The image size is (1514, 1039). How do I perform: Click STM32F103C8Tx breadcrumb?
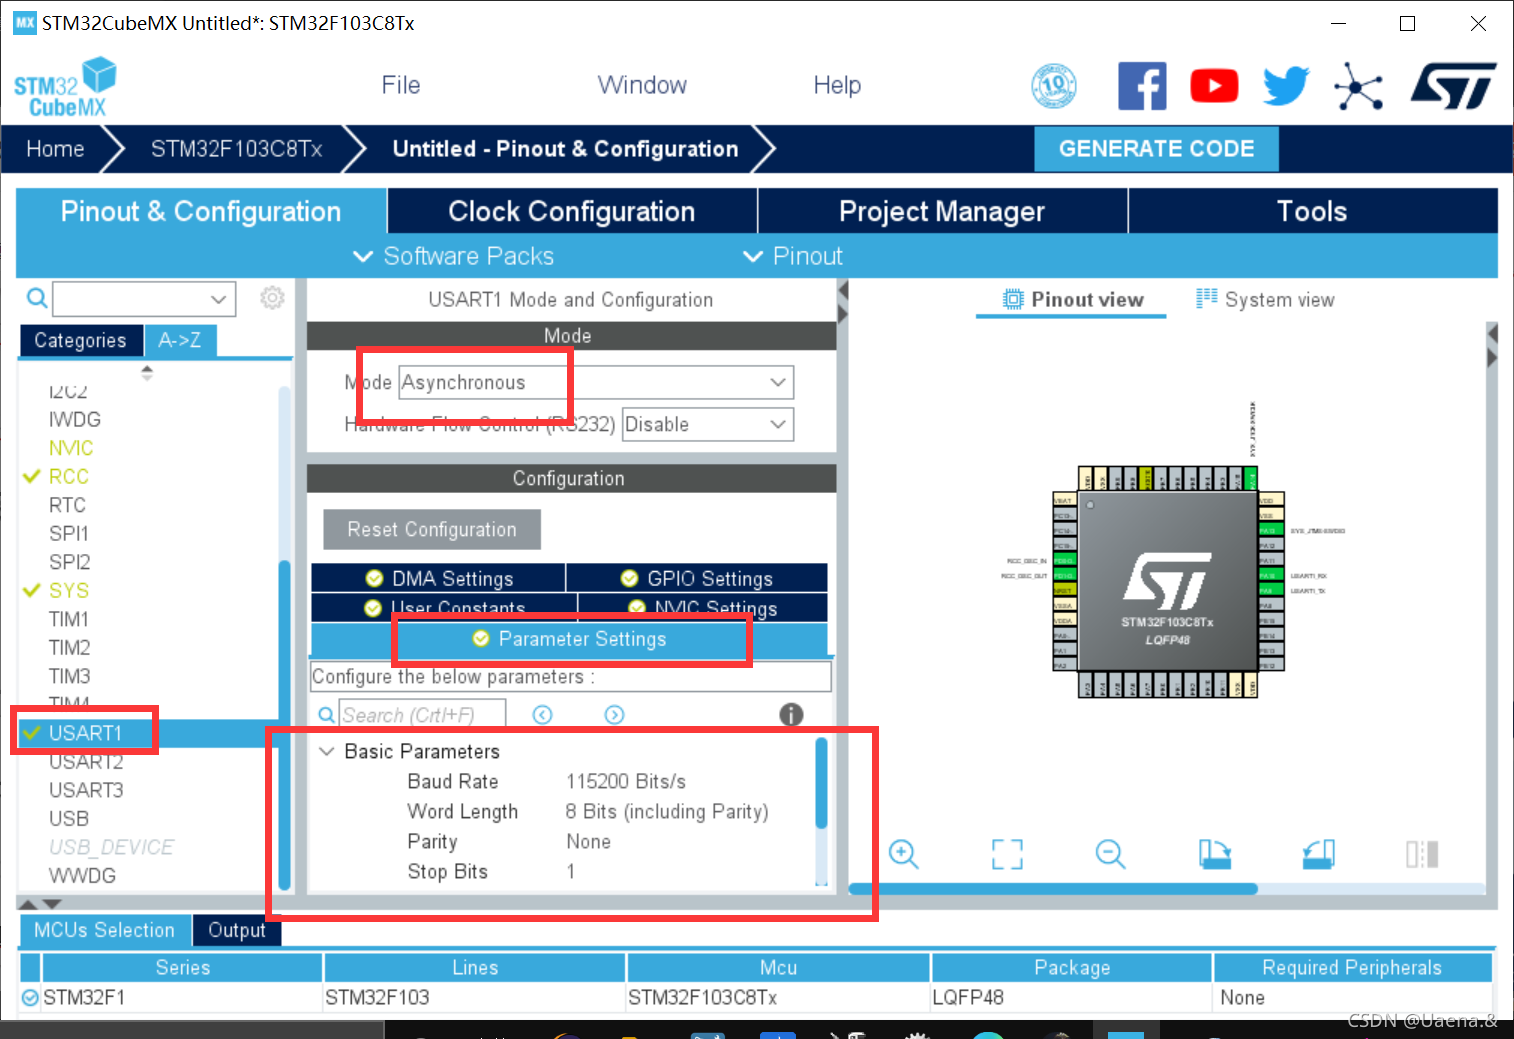(x=237, y=149)
